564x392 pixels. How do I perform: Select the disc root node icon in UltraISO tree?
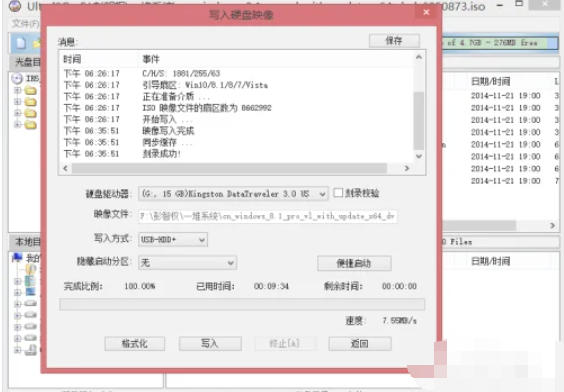tap(17, 78)
